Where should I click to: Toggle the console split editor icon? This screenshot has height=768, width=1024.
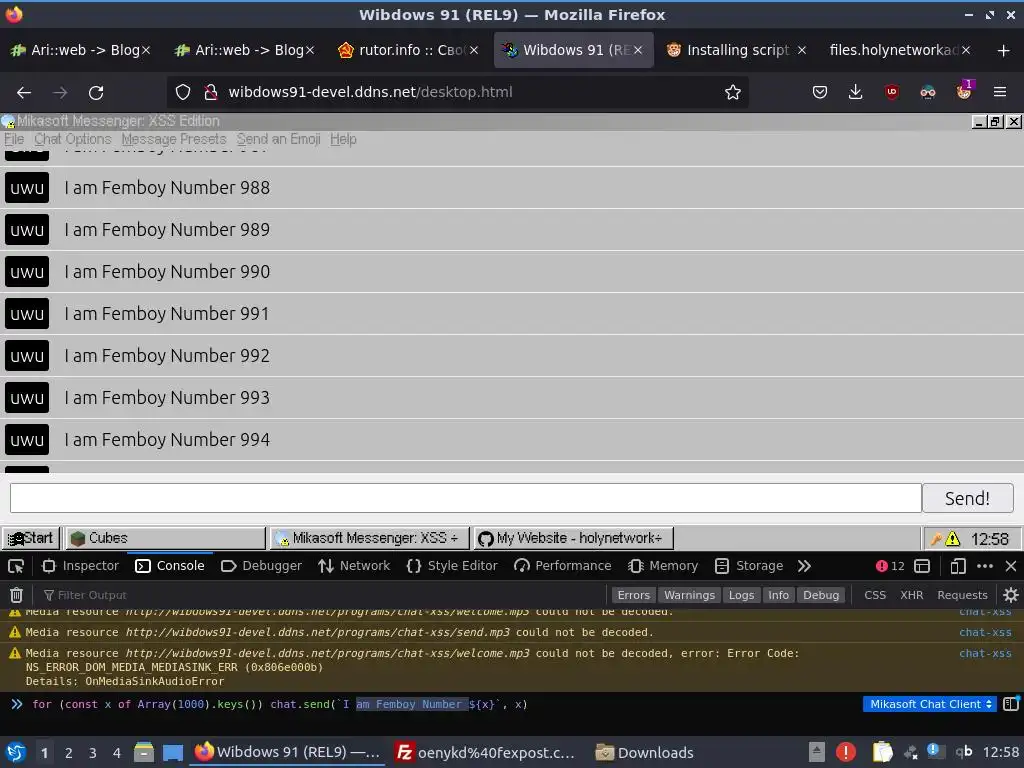point(1011,704)
